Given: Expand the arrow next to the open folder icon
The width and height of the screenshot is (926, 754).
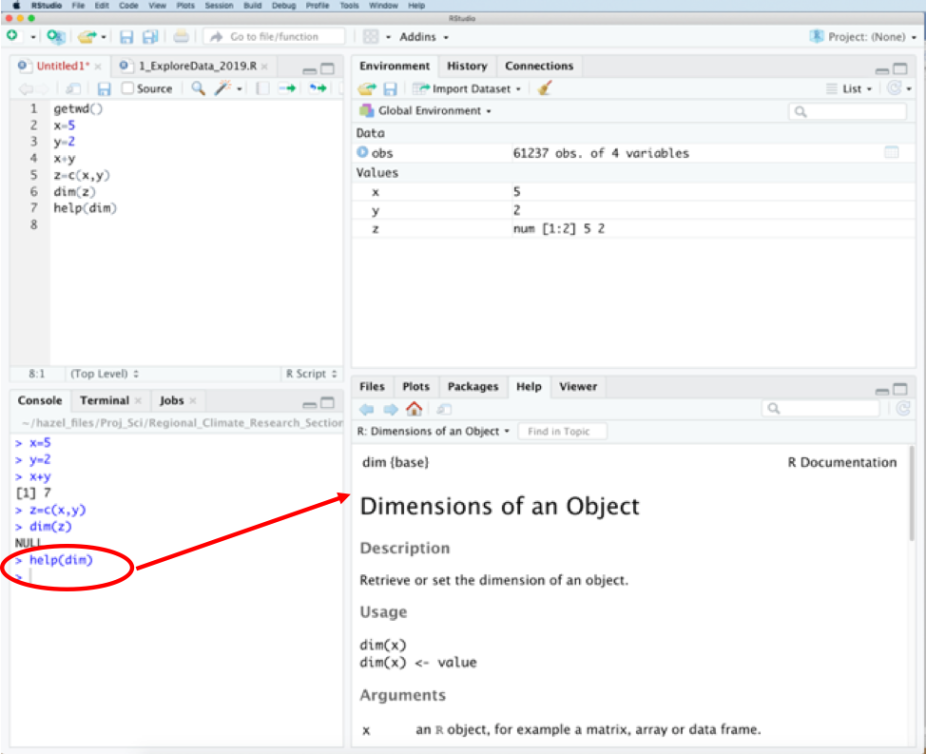Looking at the screenshot, I should 103,37.
